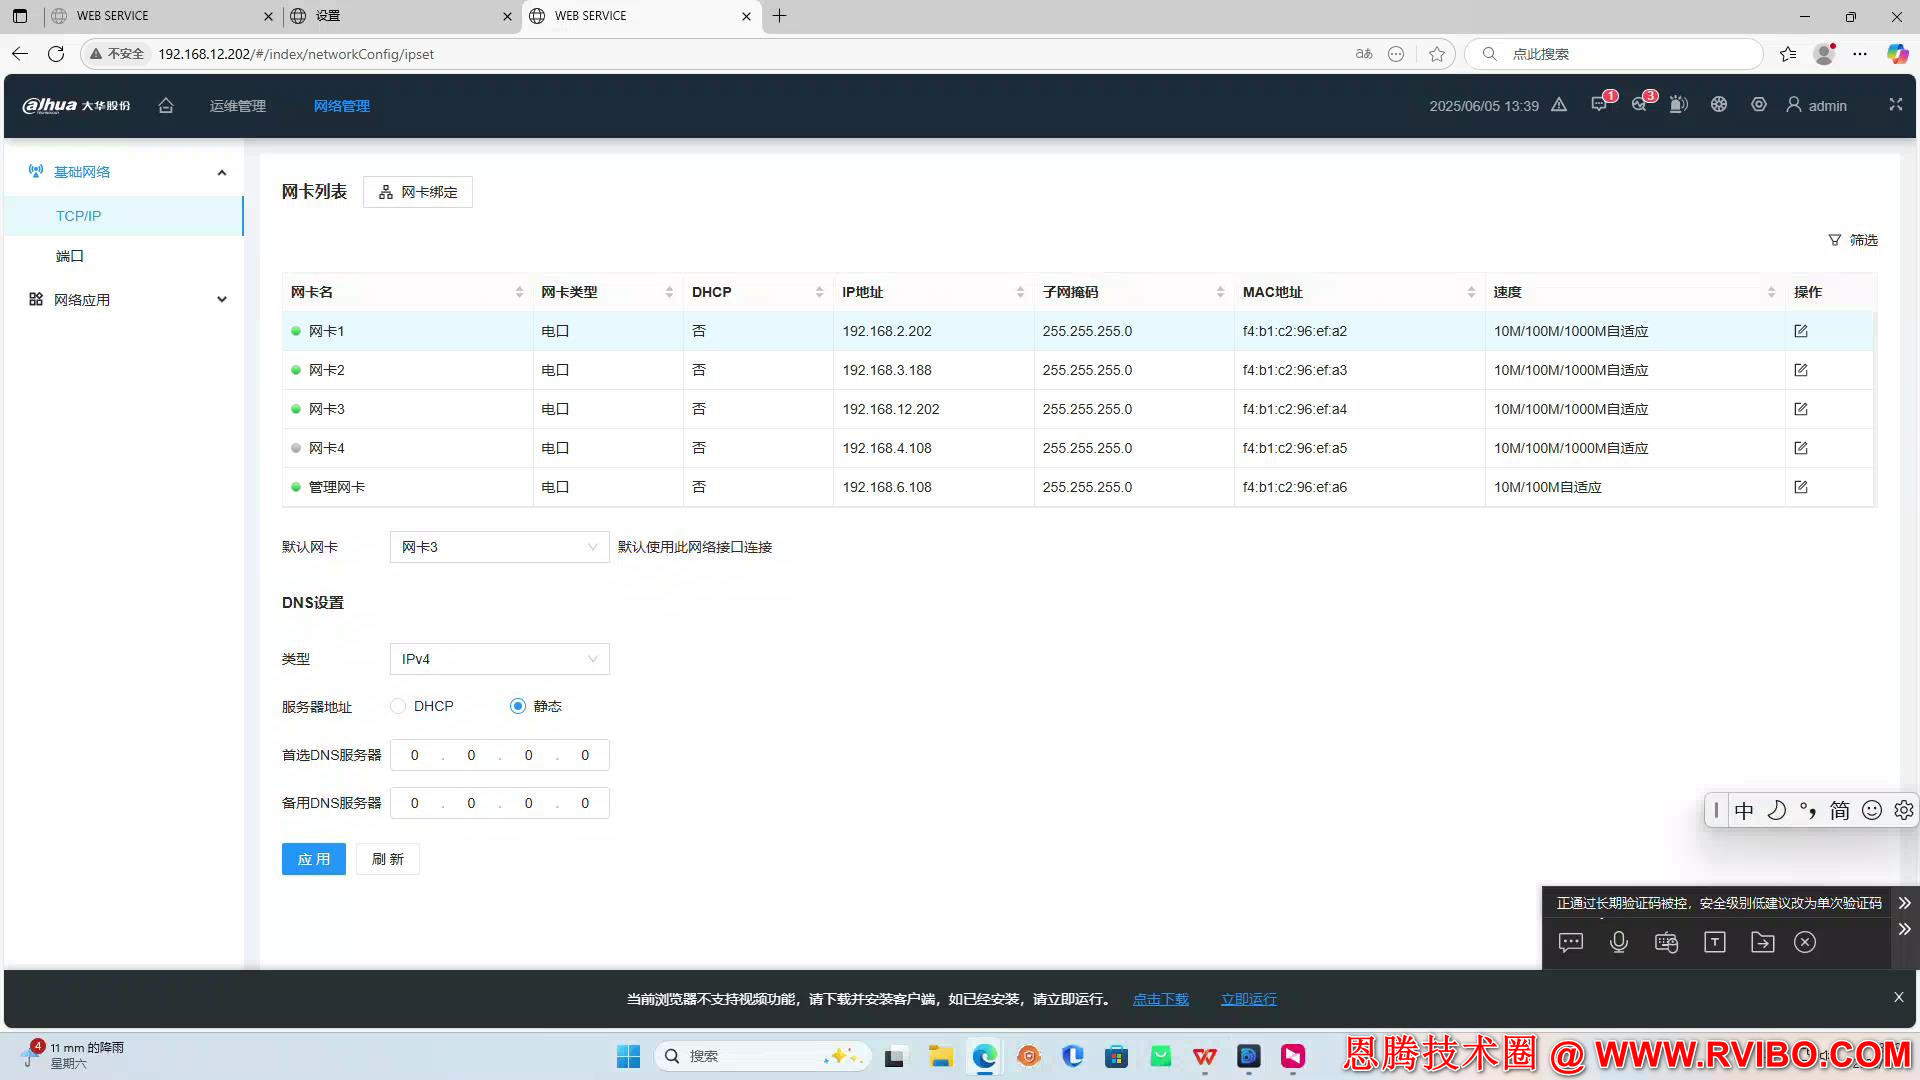Open File Explorer from taskbar

point(940,1056)
